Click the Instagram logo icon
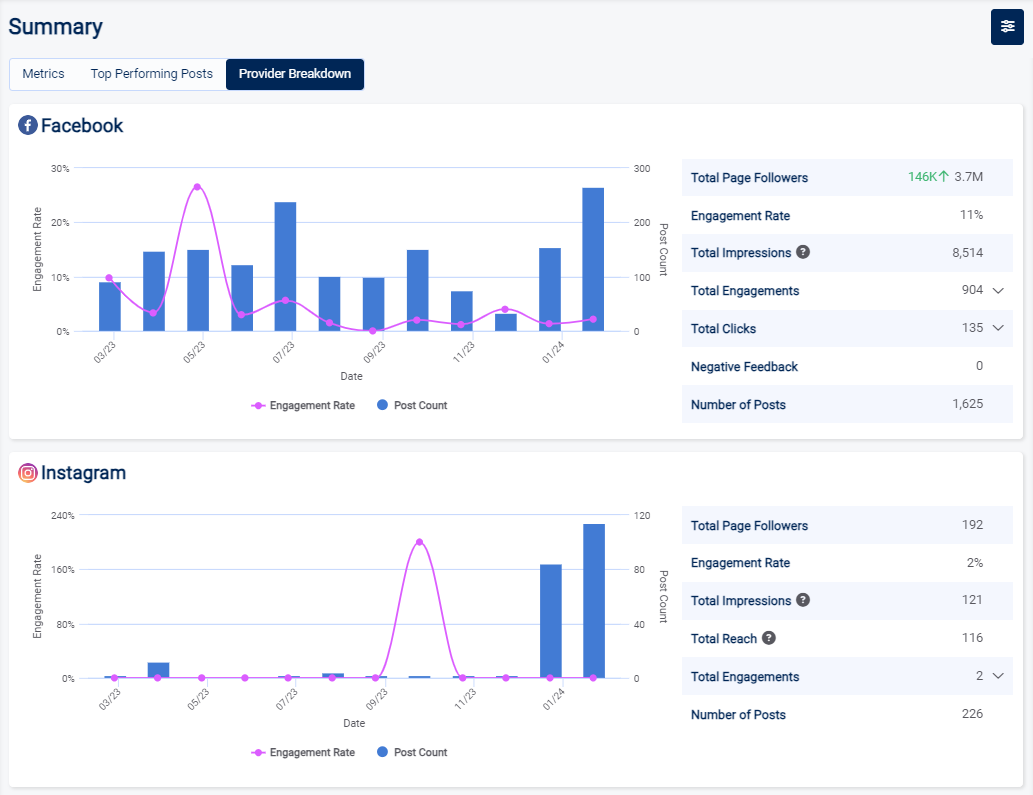This screenshot has height=795, width=1033. coord(28,473)
